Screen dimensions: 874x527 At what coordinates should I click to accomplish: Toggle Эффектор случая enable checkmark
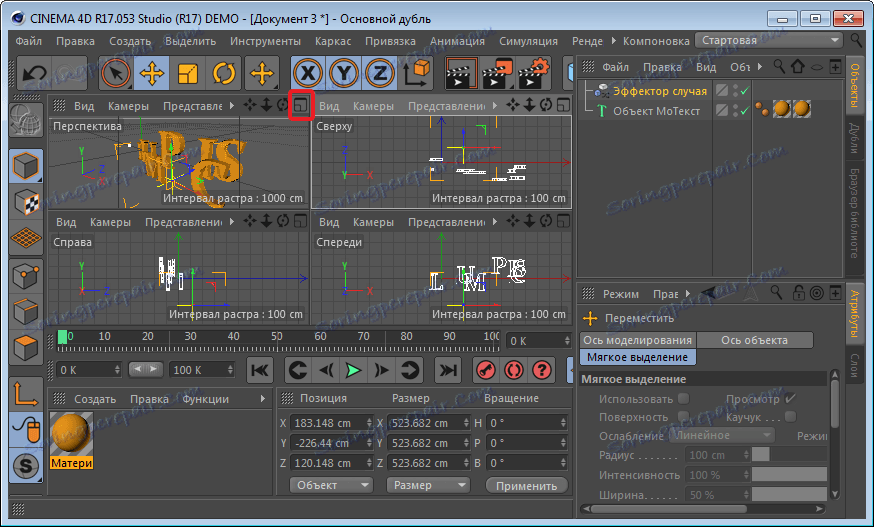coord(745,90)
